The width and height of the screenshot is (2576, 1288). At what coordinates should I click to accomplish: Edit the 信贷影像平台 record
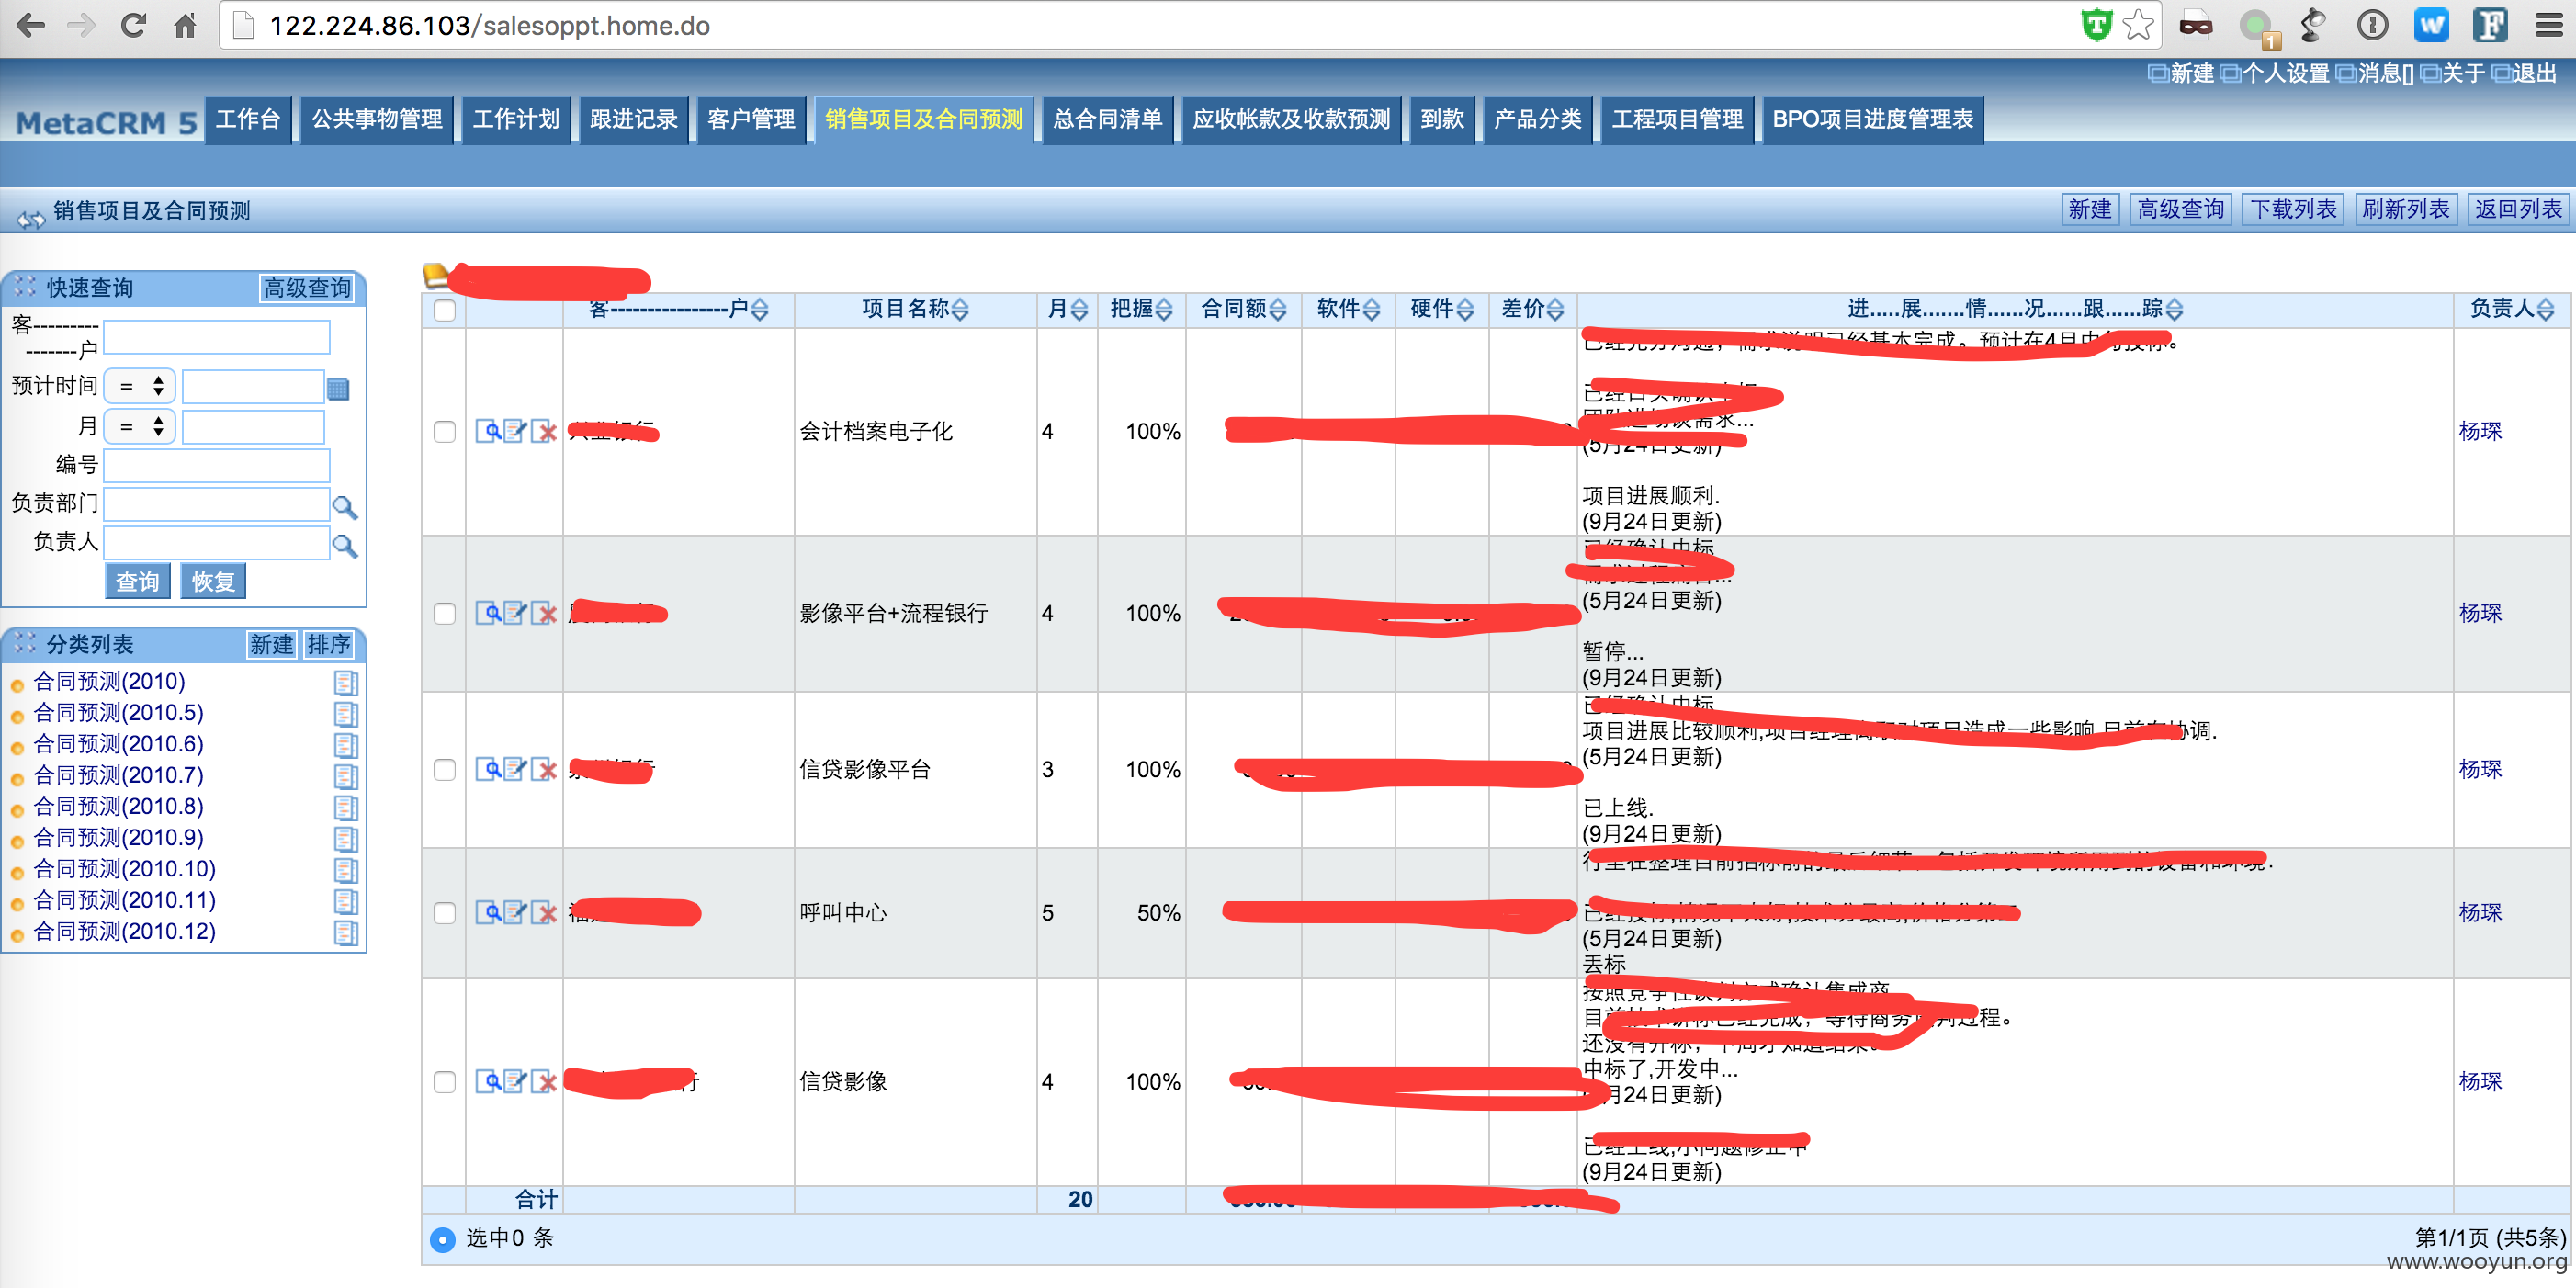(x=515, y=769)
